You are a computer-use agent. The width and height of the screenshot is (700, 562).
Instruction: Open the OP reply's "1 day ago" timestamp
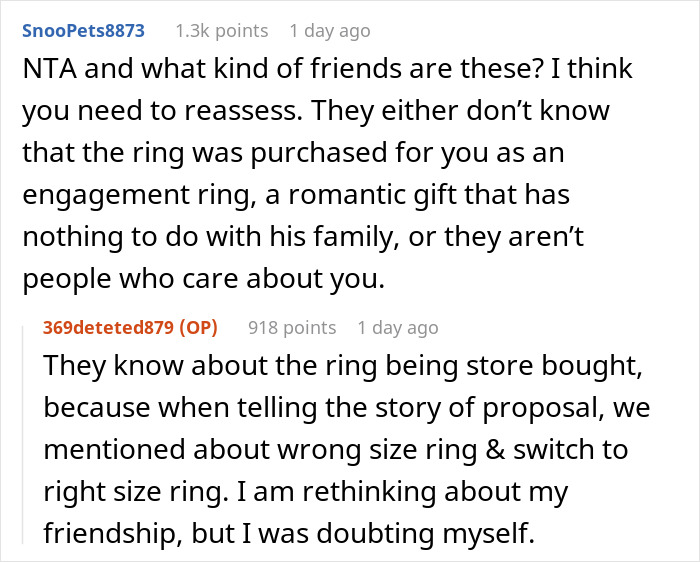[x=397, y=327]
